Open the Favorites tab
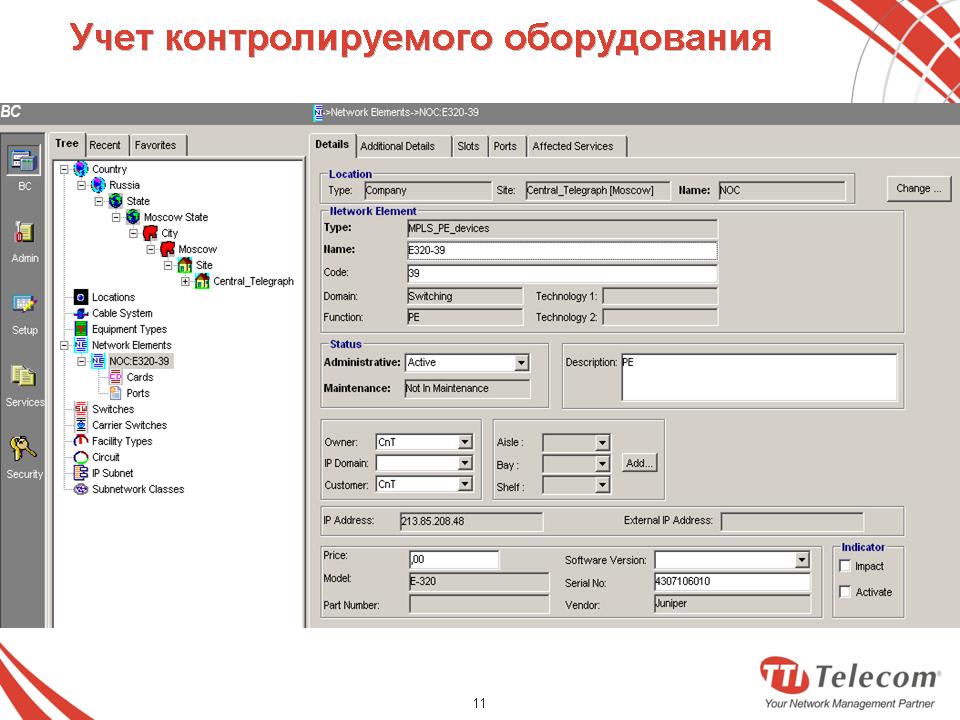This screenshot has height=720, width=960. tap(155, 145)
